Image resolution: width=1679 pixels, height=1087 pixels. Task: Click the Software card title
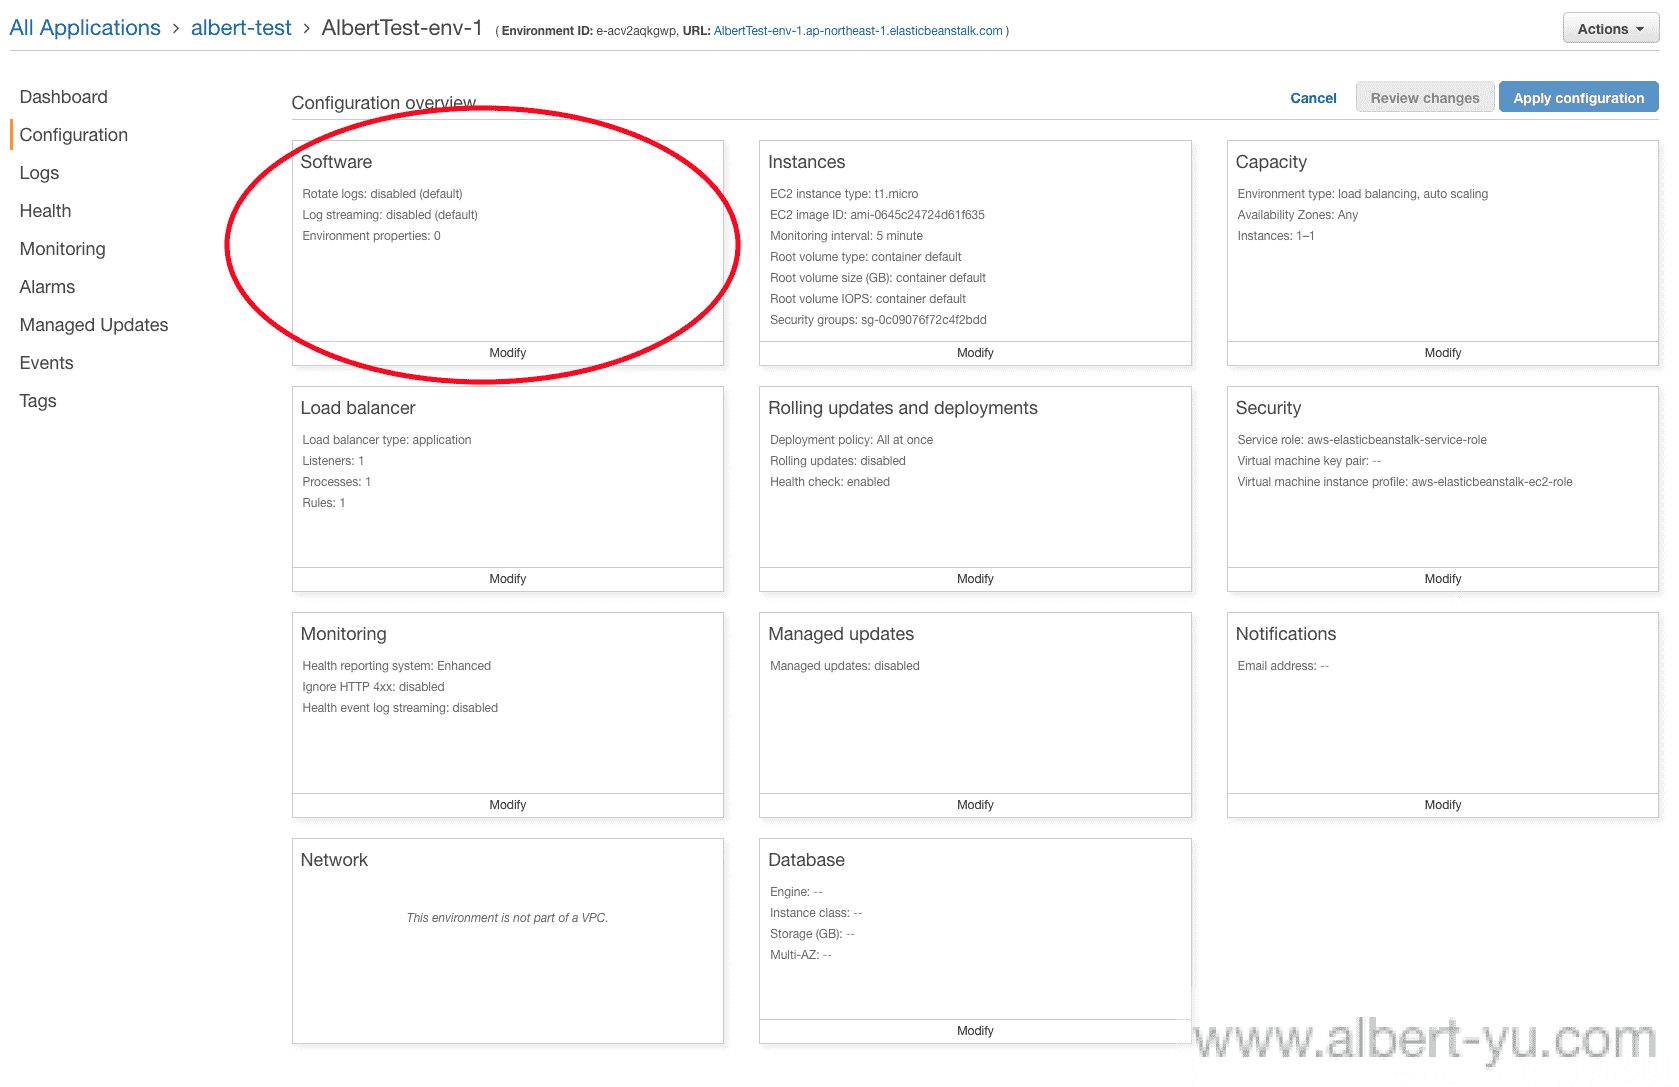(336, 162)
